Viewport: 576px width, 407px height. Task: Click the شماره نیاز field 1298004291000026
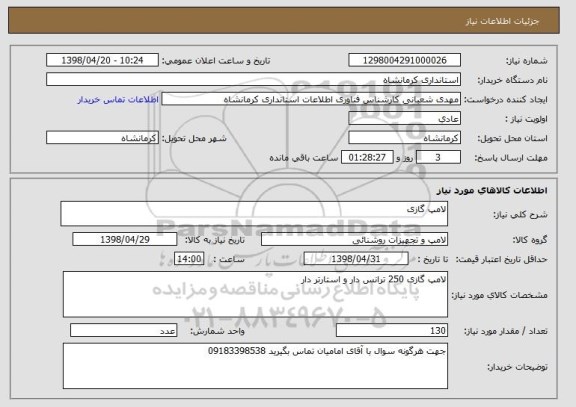(x=404, y=60)
